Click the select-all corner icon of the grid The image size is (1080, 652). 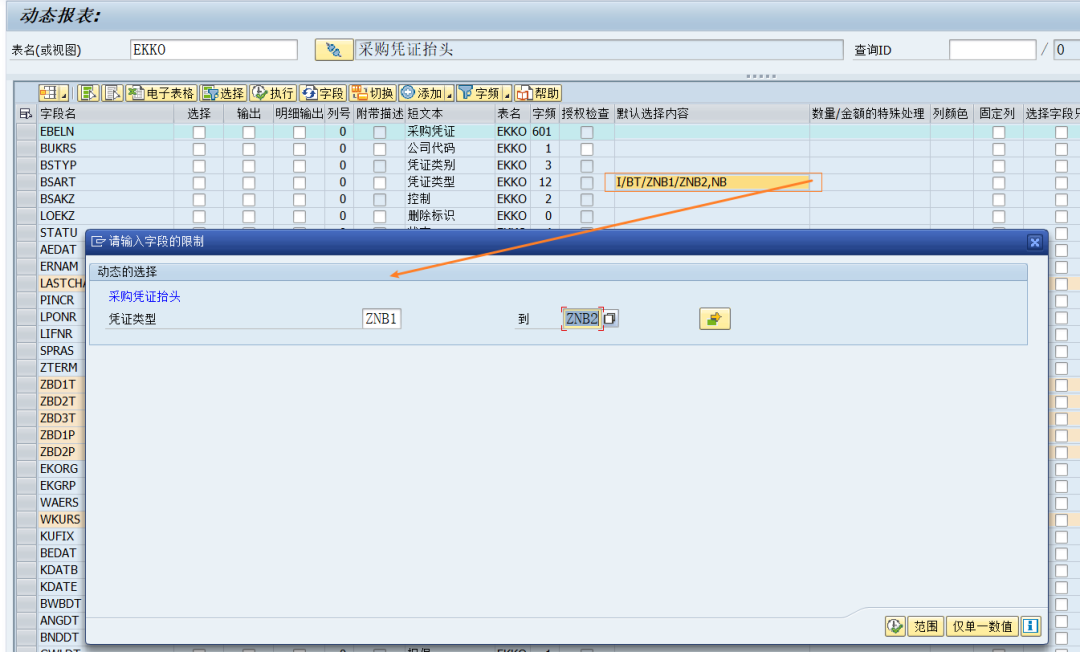pyautogui.click(x=26, y=114)
